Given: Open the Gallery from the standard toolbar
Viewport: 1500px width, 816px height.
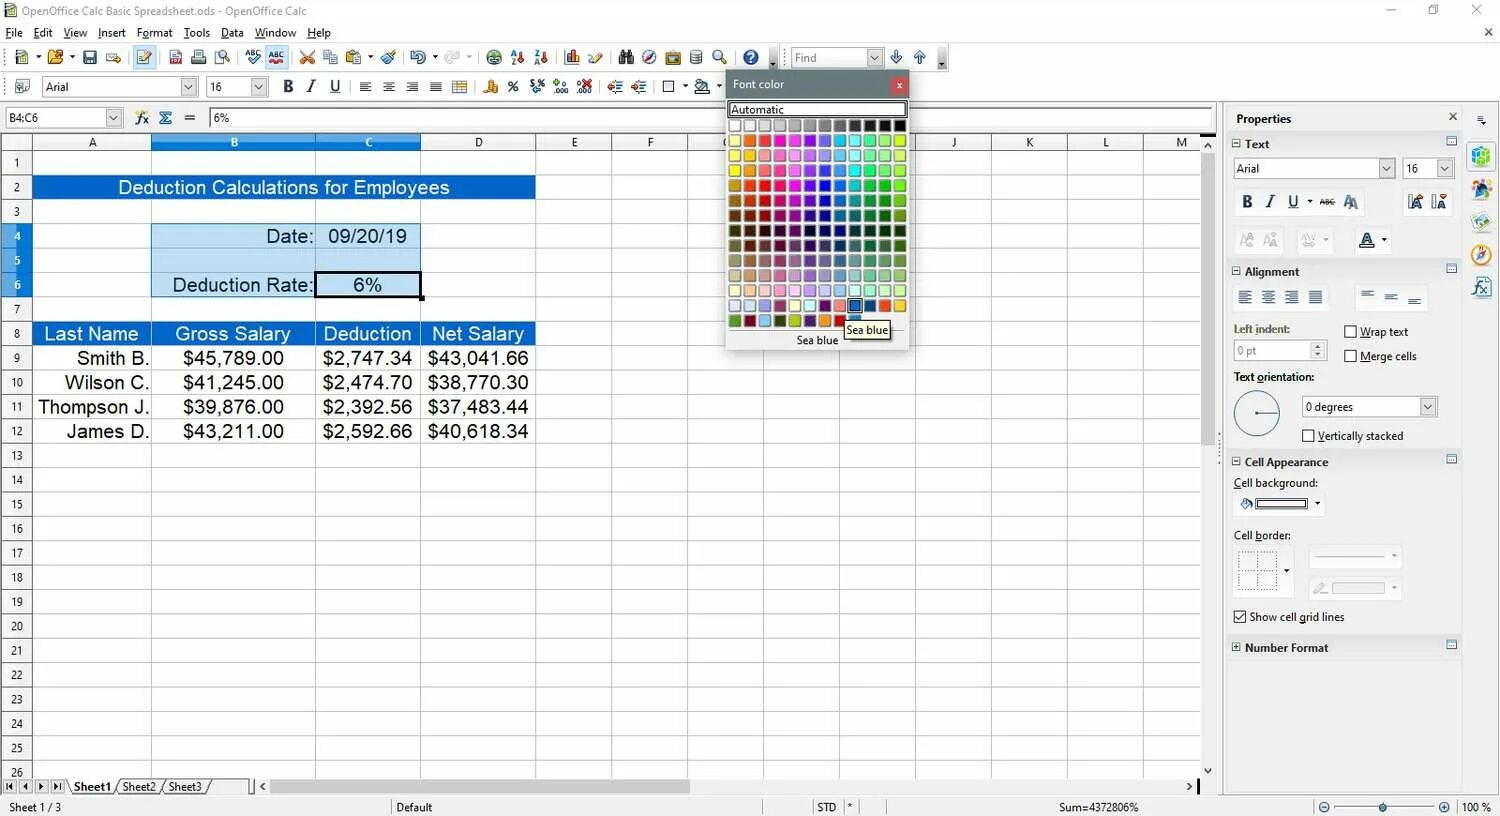Looking at the screenshot, I should tap(673, 58).
